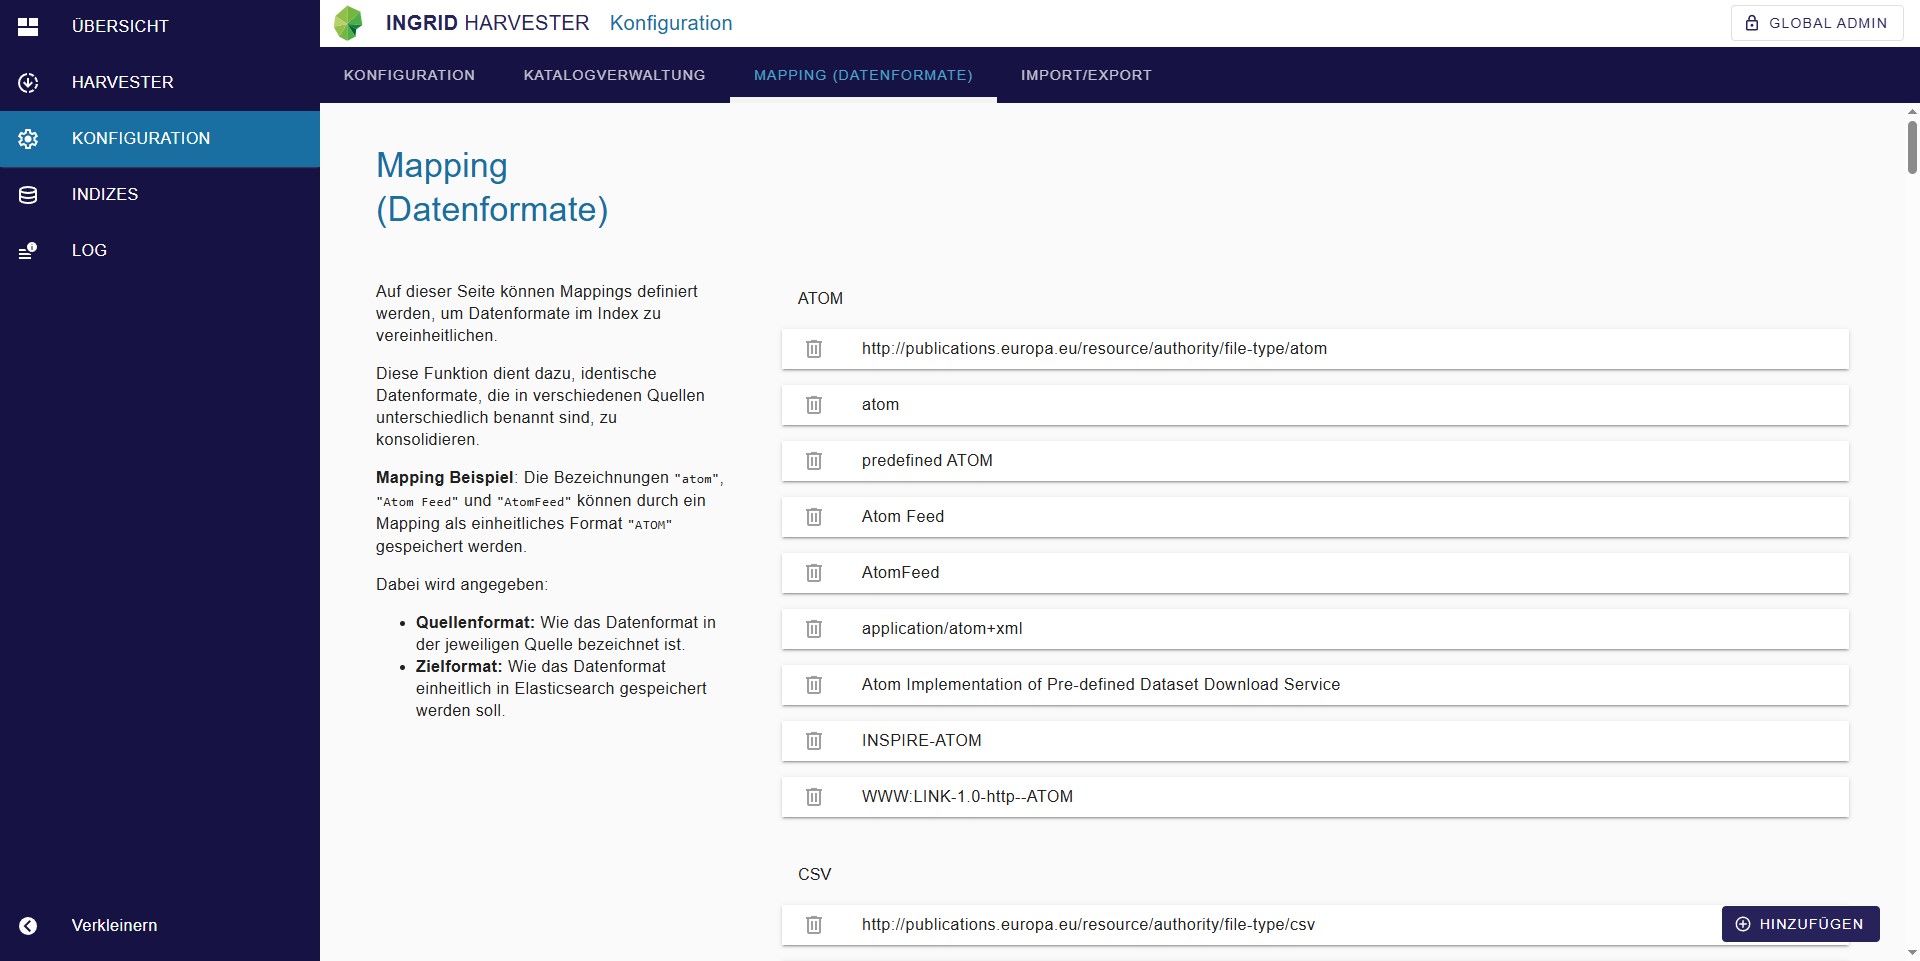Click the Global Admin button

coord(1816,23)
